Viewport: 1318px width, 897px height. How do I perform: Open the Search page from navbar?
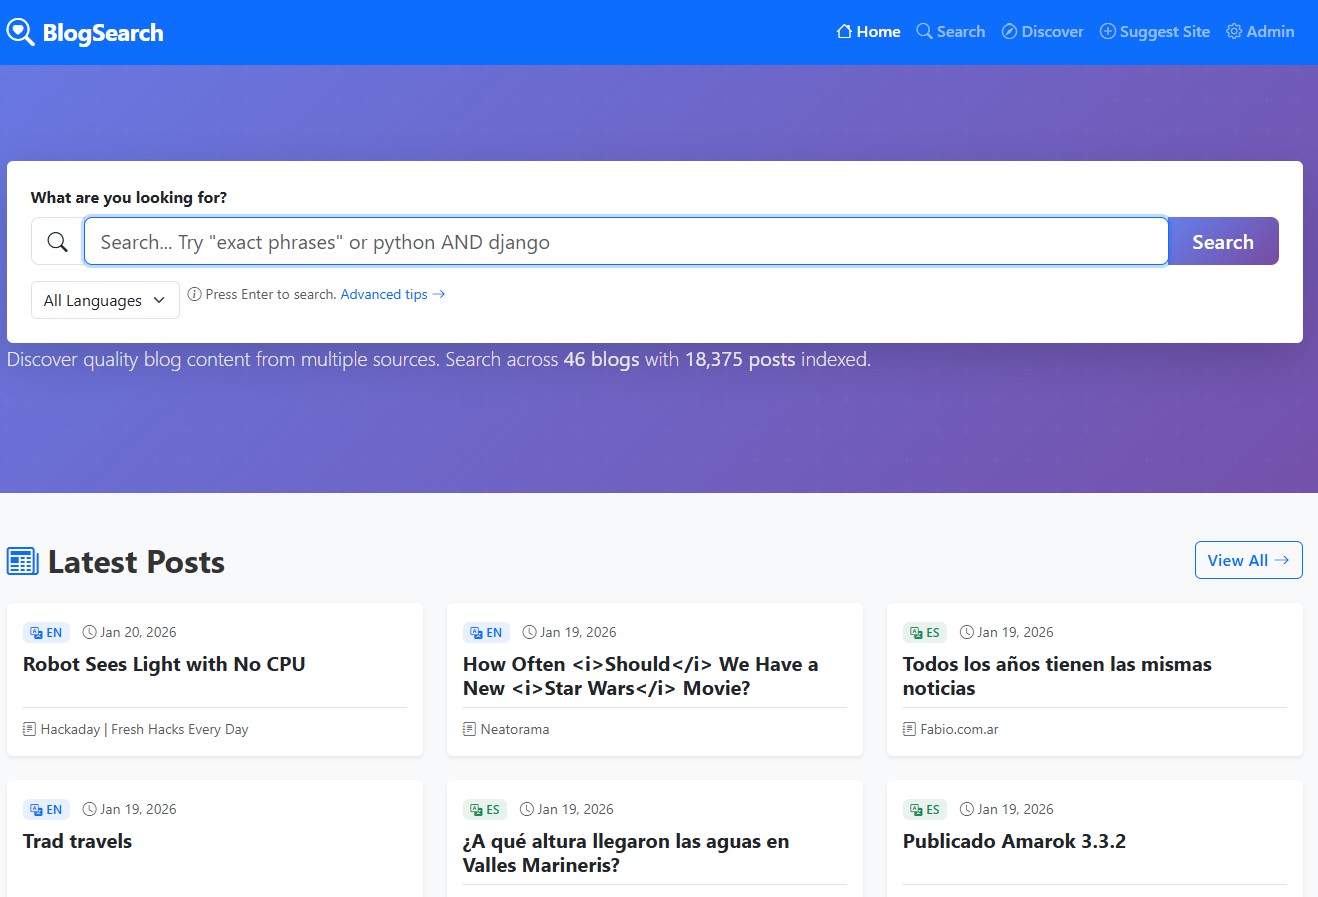(x=951, y=32)
